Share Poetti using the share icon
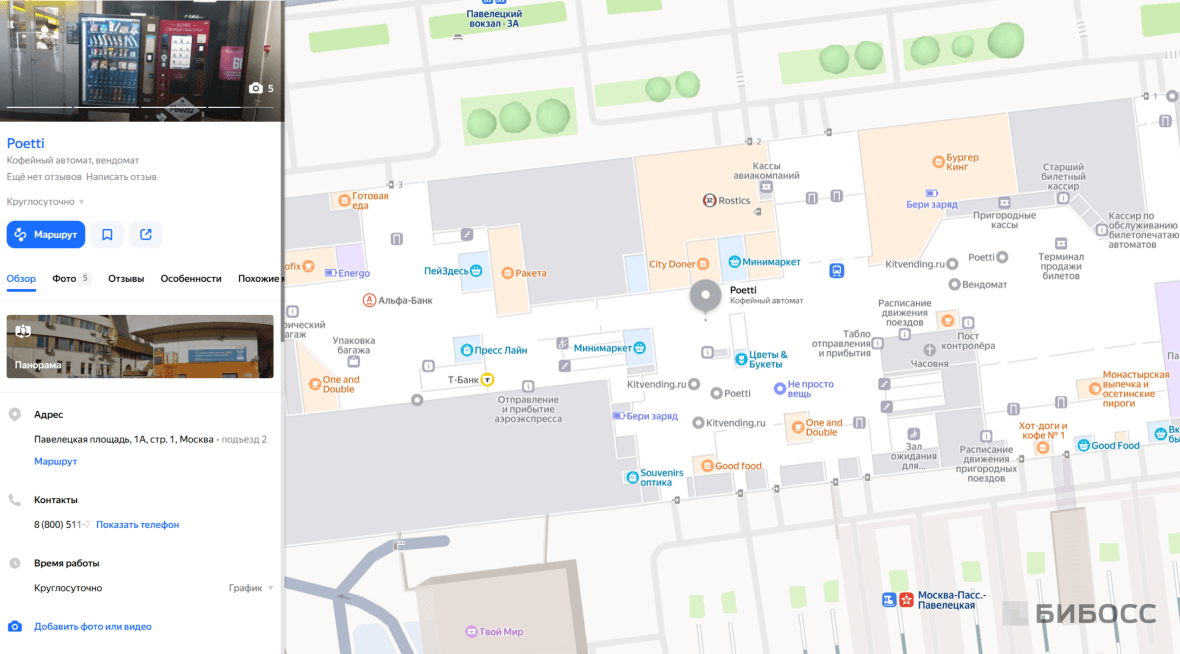The image size is (1180, 654). 146,235
